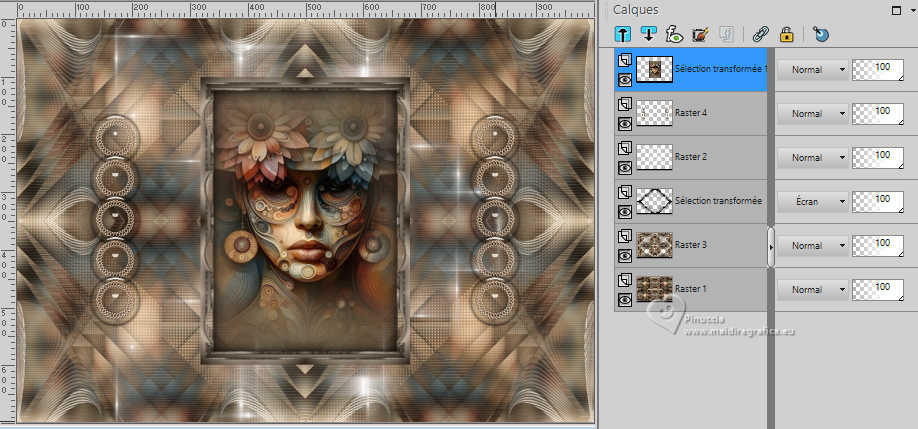Screen dimensions: 918x429
Task: Click the move layer down arrow icon
Action: coord(649,34)
